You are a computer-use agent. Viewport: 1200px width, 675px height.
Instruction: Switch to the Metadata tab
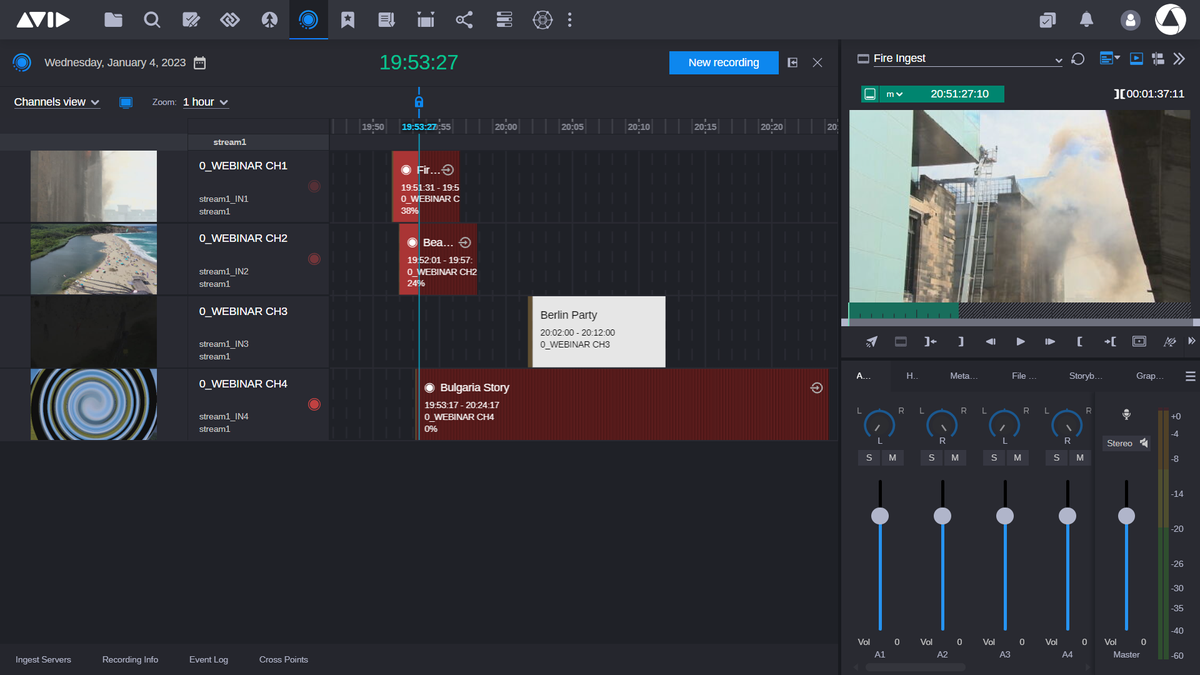(x=963, y=375)
